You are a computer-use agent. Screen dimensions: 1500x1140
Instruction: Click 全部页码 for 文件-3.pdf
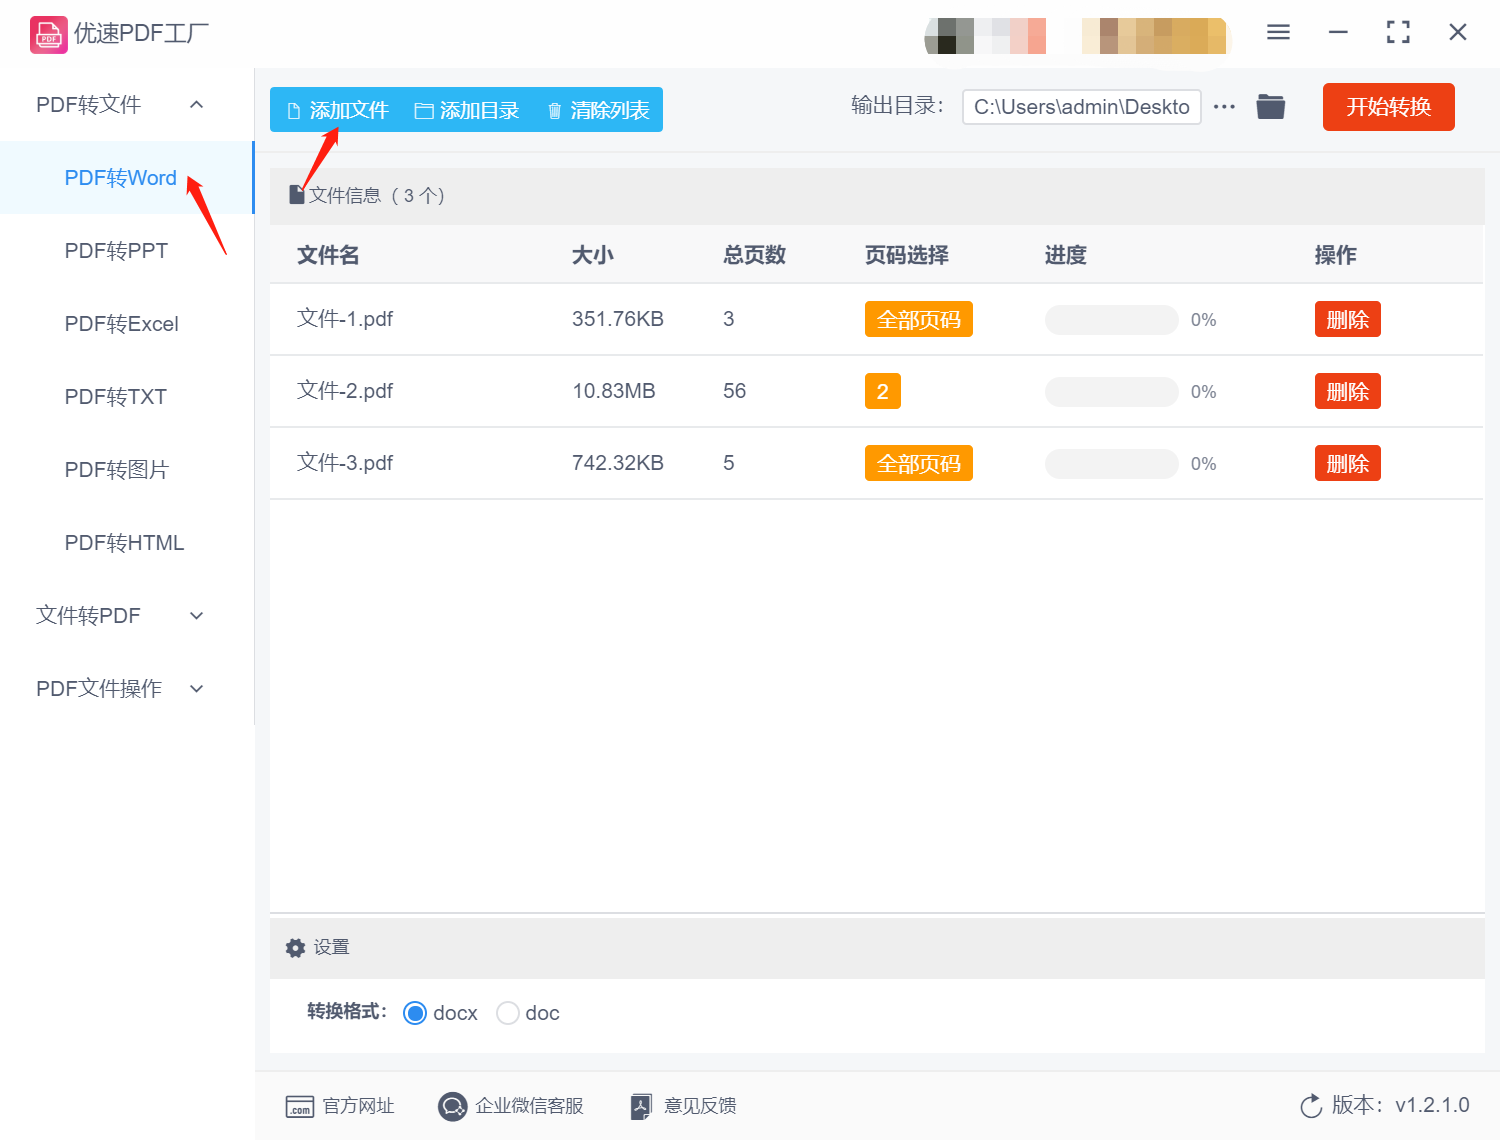click(918, 464)
